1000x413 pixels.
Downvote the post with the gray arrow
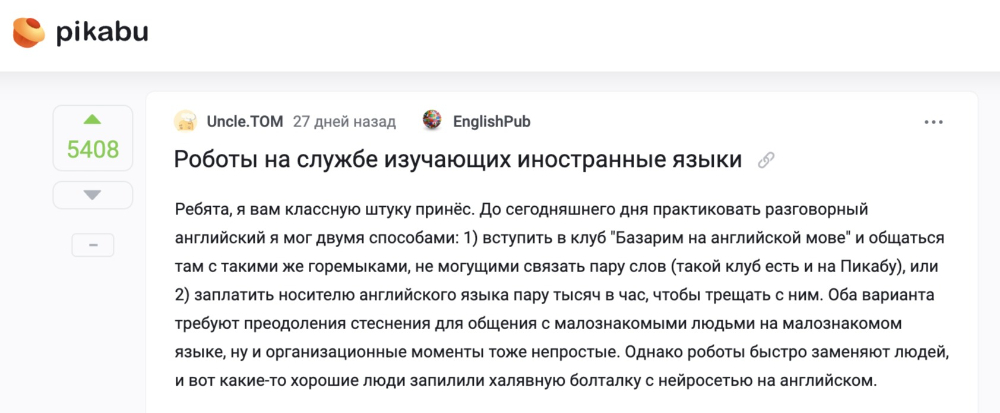92,195
